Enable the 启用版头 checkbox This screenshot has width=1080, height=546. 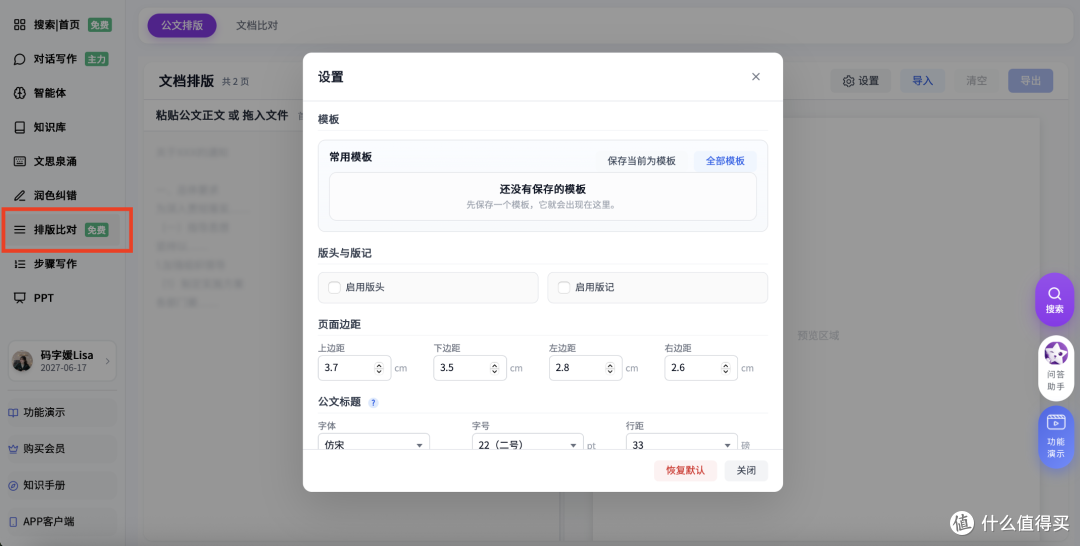click(334, 287)
